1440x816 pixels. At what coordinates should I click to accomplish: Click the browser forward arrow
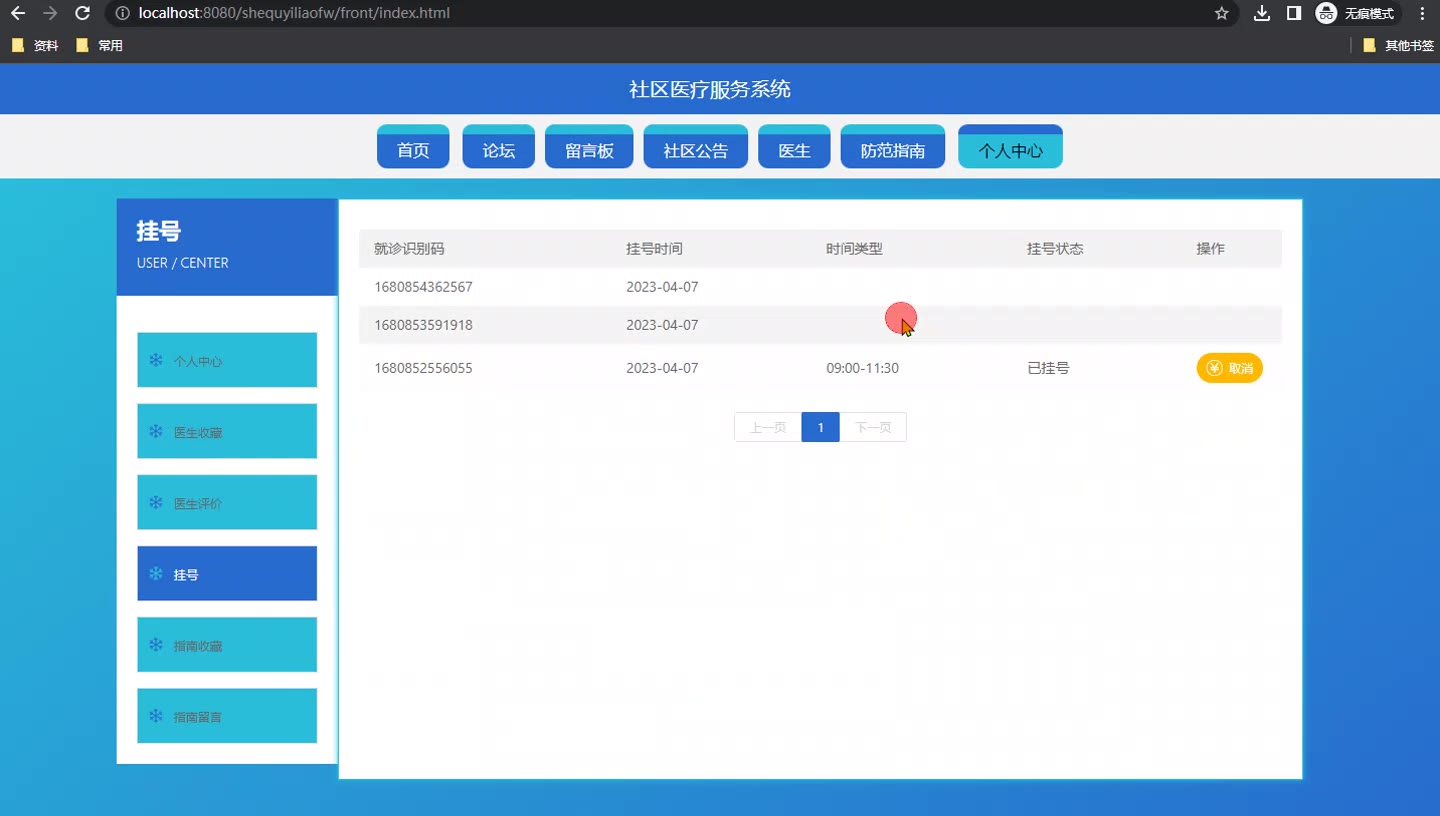[50, 13]
